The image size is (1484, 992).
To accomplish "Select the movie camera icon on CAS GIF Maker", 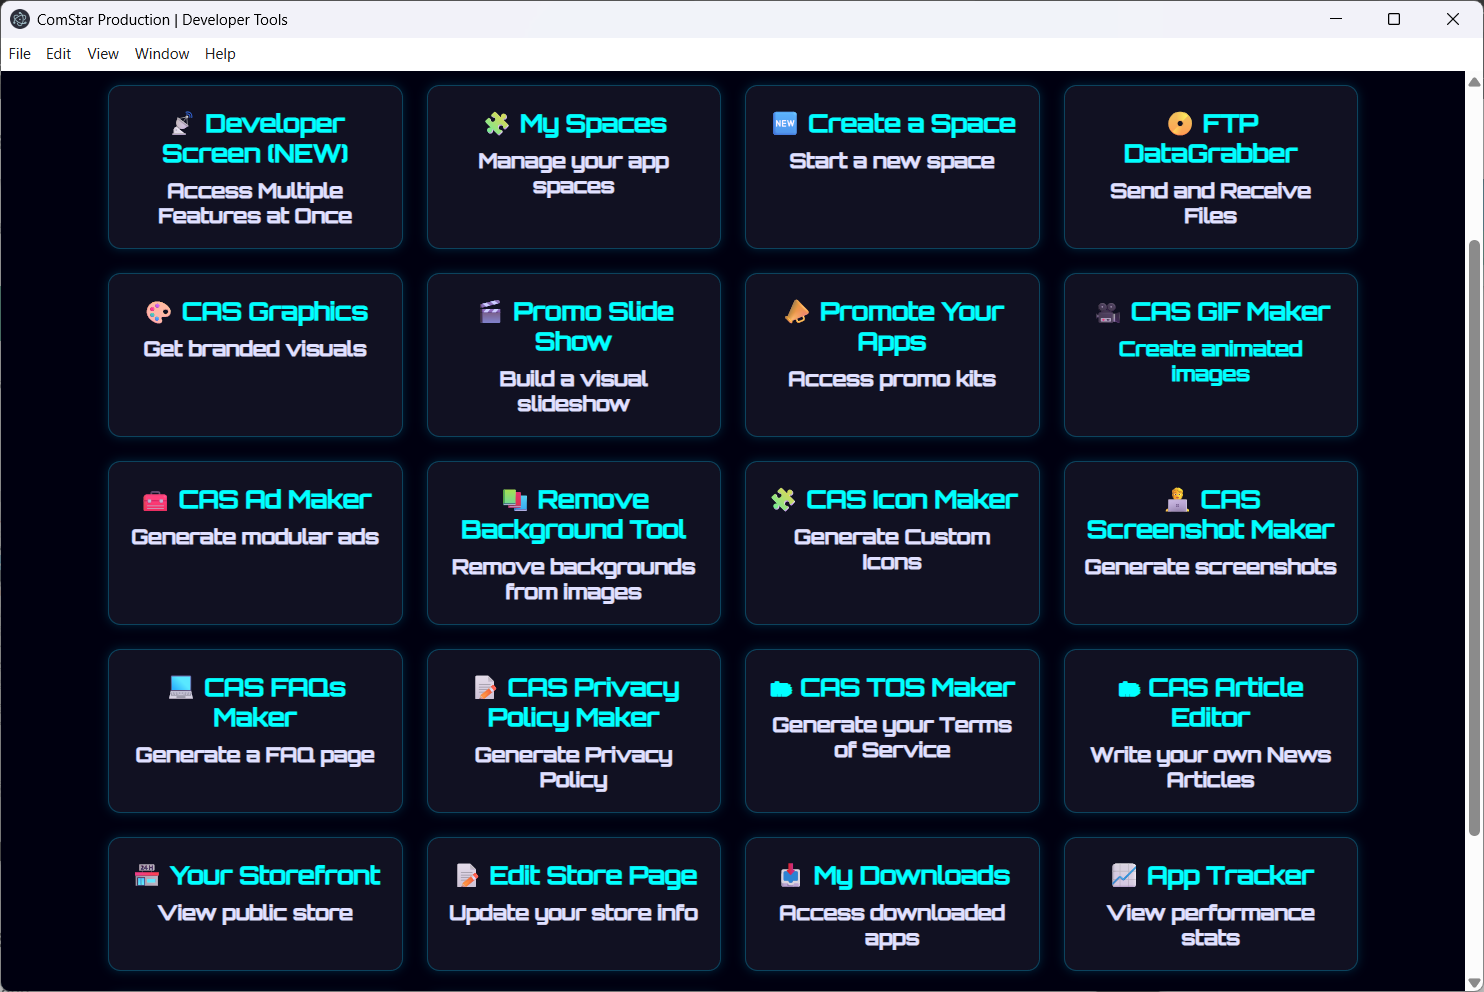I will point(1106,311).
